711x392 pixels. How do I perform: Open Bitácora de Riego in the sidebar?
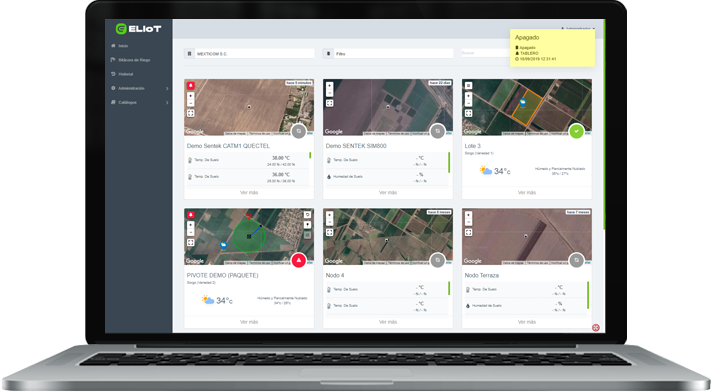pos(134,60)
